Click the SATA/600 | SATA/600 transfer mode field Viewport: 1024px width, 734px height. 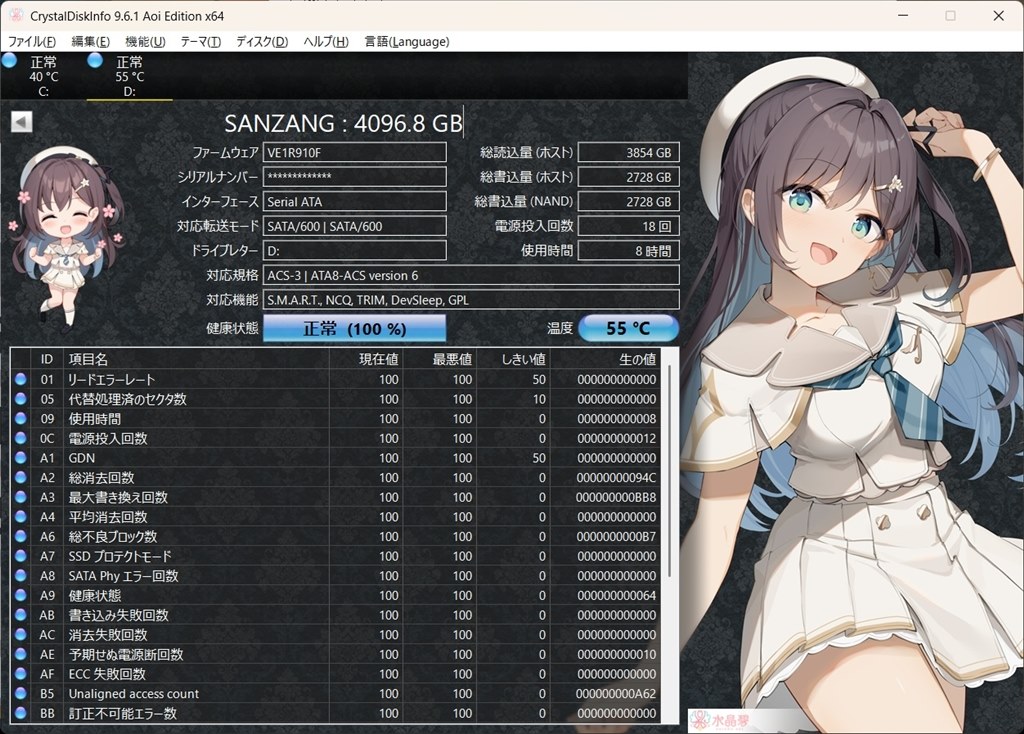point(355,226)
